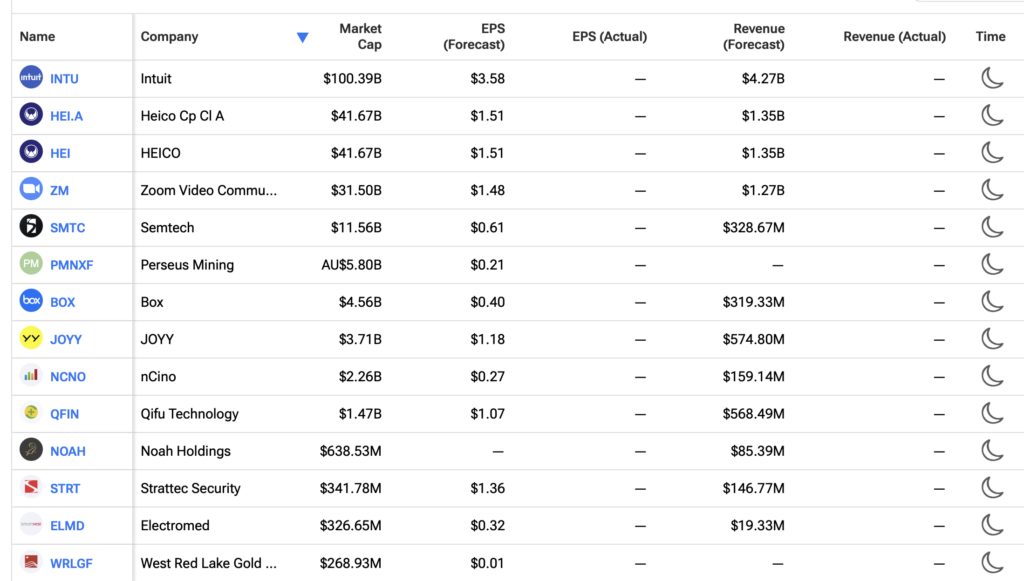Open the HEI.A ticker link
The image size is (1024, 581).
click(x=67, y=116)
